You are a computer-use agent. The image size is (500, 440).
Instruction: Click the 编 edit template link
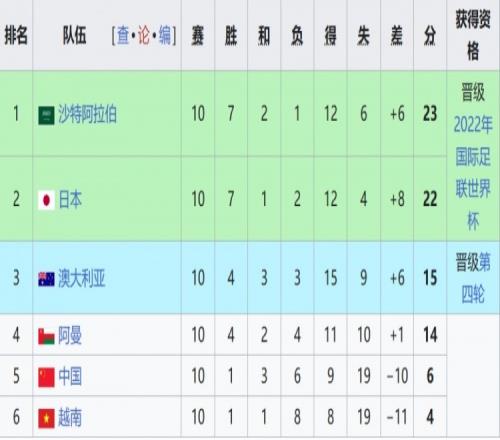165,35
